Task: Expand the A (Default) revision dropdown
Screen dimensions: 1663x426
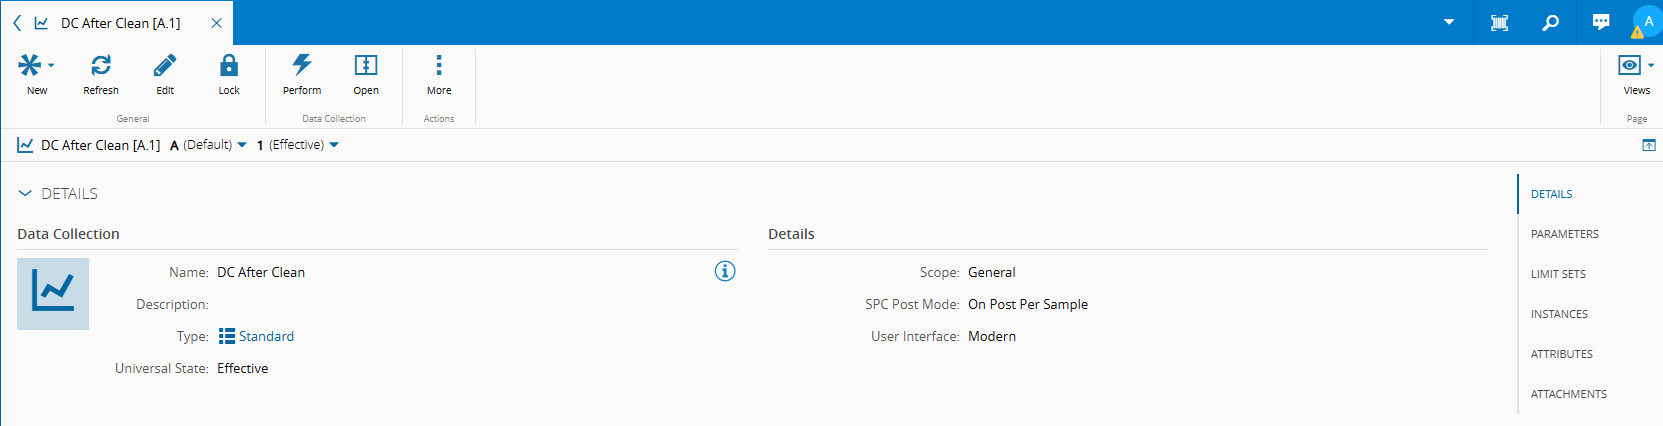Action: [242, 145]
